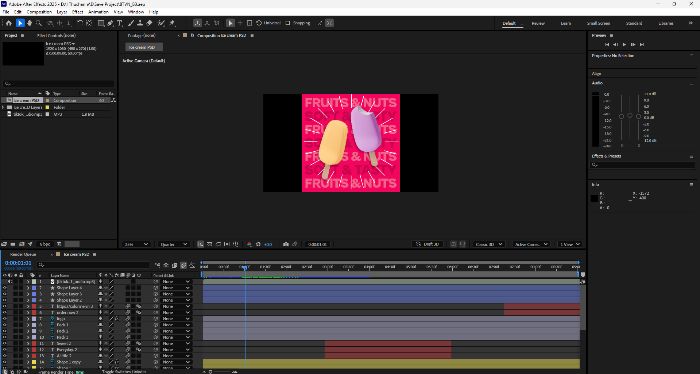This screenshot has width=700, height=374.
Task: Open the Composition menu
Action: coord(39,12)
